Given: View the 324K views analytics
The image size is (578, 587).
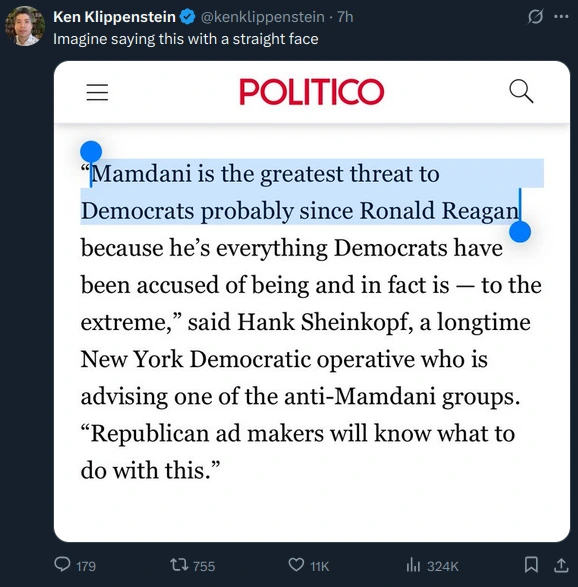Looking at the screenshot, I should coord(432,565).
